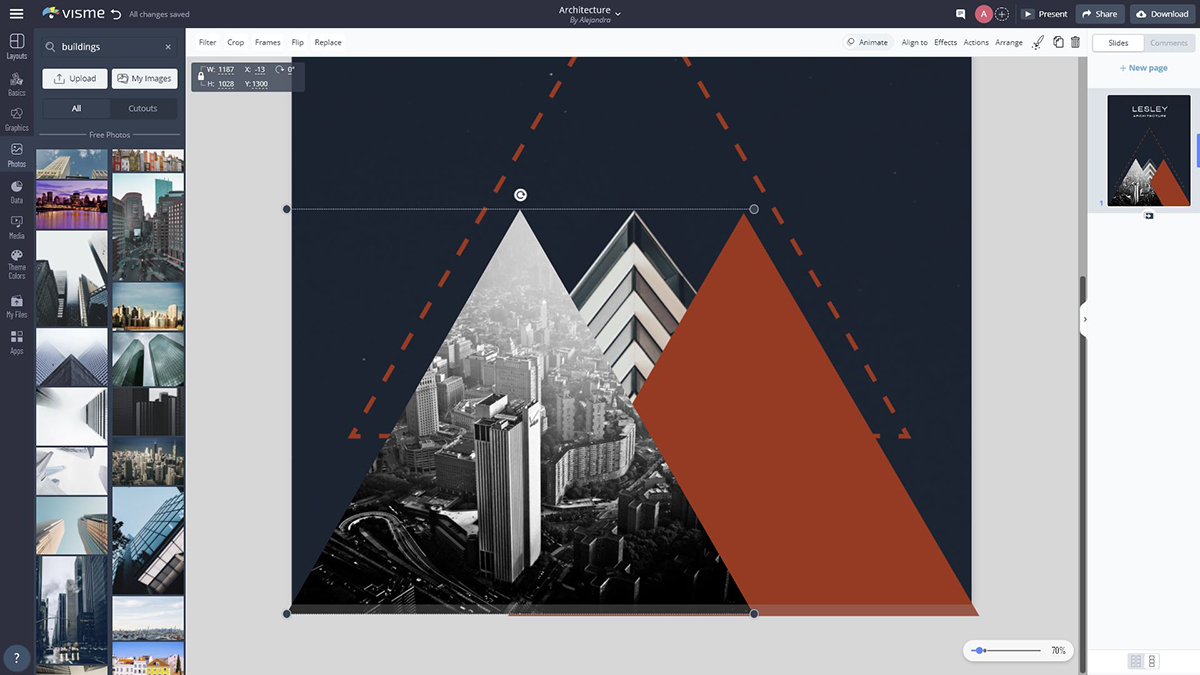Select the purple city skyline photo
This screenshot has height=675, width=1200.
pos(72,204)
